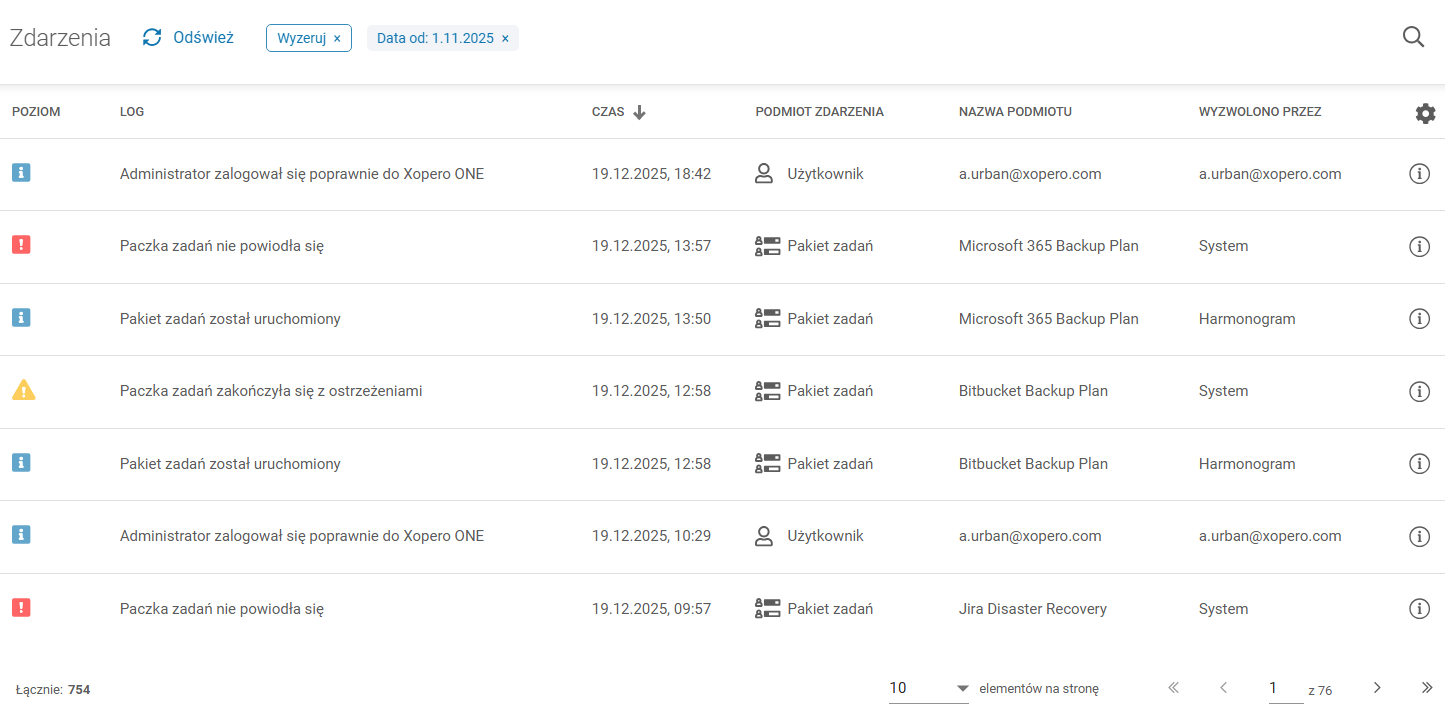Click the page number input field

click(x=1285, y=688)
